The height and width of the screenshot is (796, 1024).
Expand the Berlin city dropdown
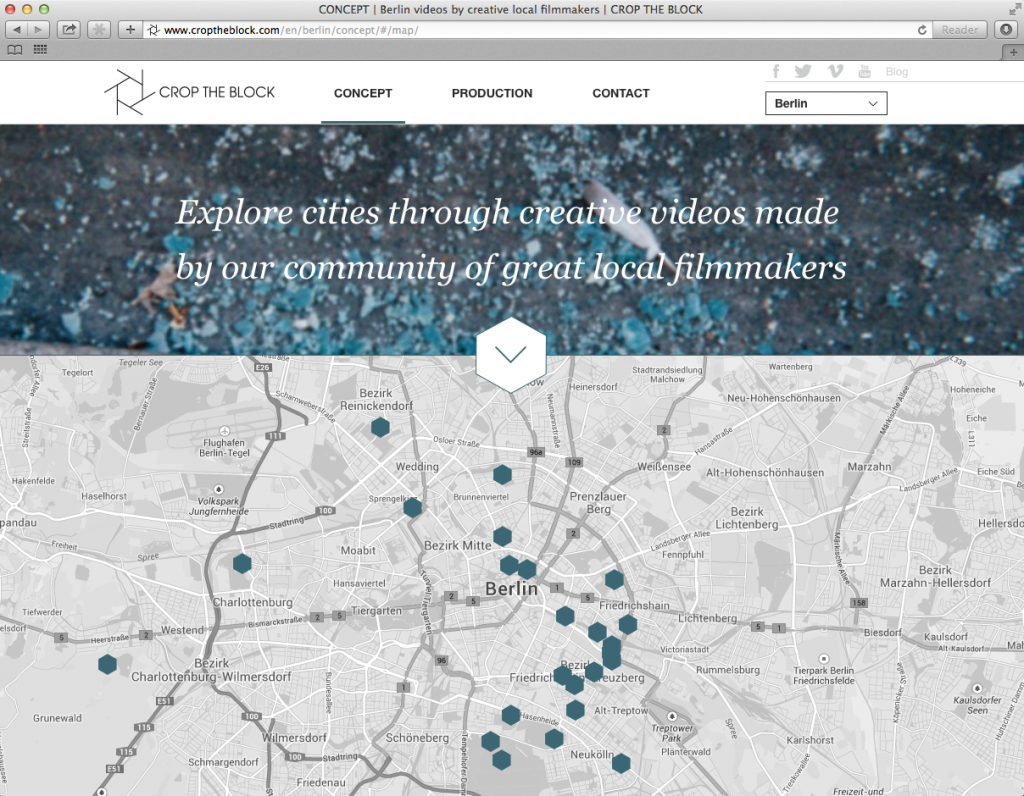(826, 103)
